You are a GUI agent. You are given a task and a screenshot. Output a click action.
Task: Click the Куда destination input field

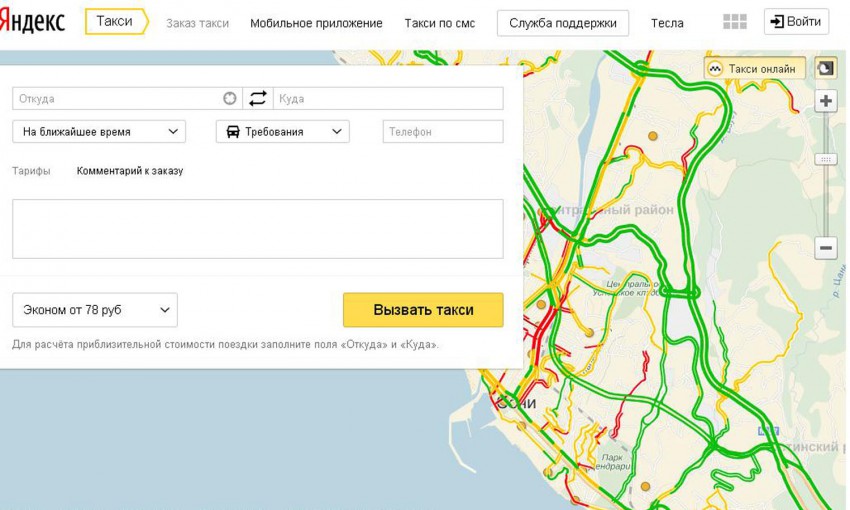pyautogui.click(x=388, y=98)
